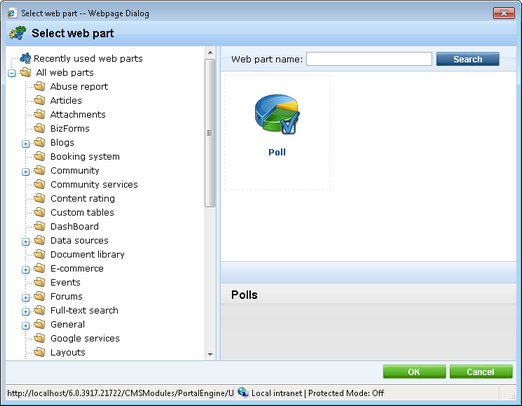This screenshot has width=522, height=406.
Task: Click the Cancel button
Action: coord(481,372)
